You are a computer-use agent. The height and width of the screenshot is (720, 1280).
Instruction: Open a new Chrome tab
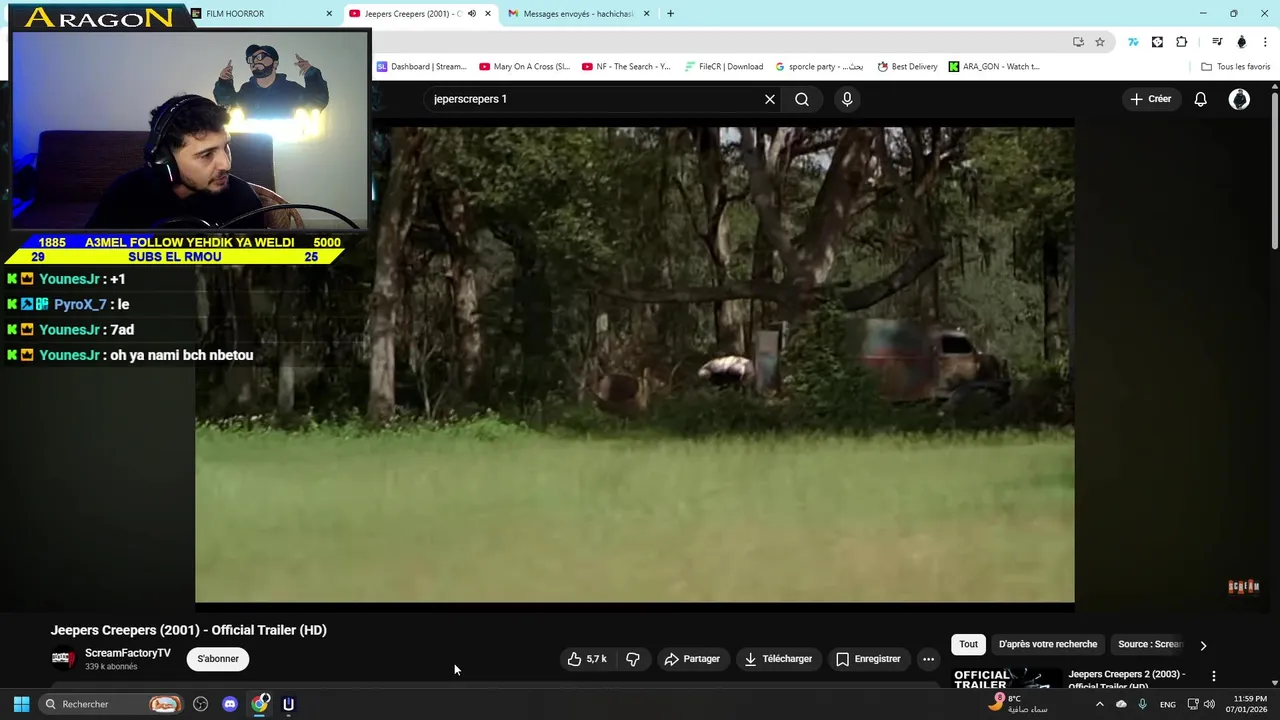point(670,14)
